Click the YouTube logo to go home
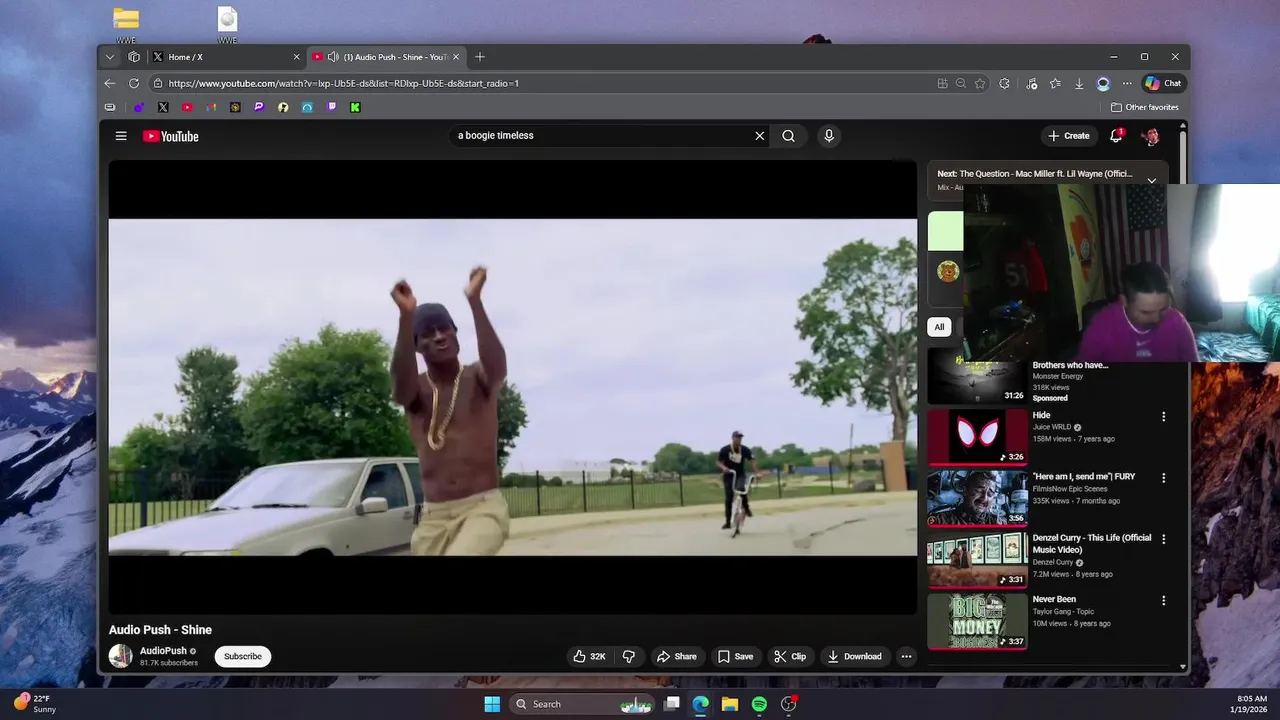This screenshot has width=1280, height=720. point(171,136)
